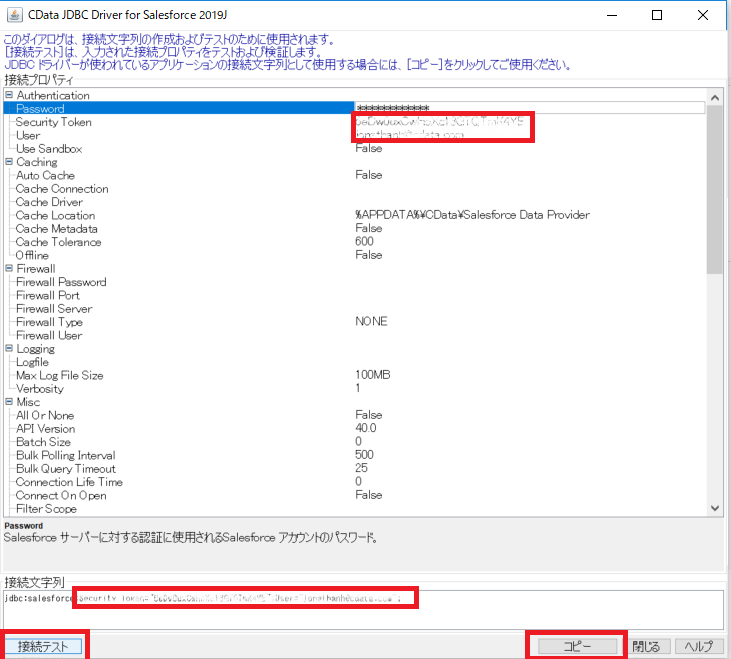The image size is (731, 659).
Task: Select the Max Log File Size property
Action: [x=60, y=376]
